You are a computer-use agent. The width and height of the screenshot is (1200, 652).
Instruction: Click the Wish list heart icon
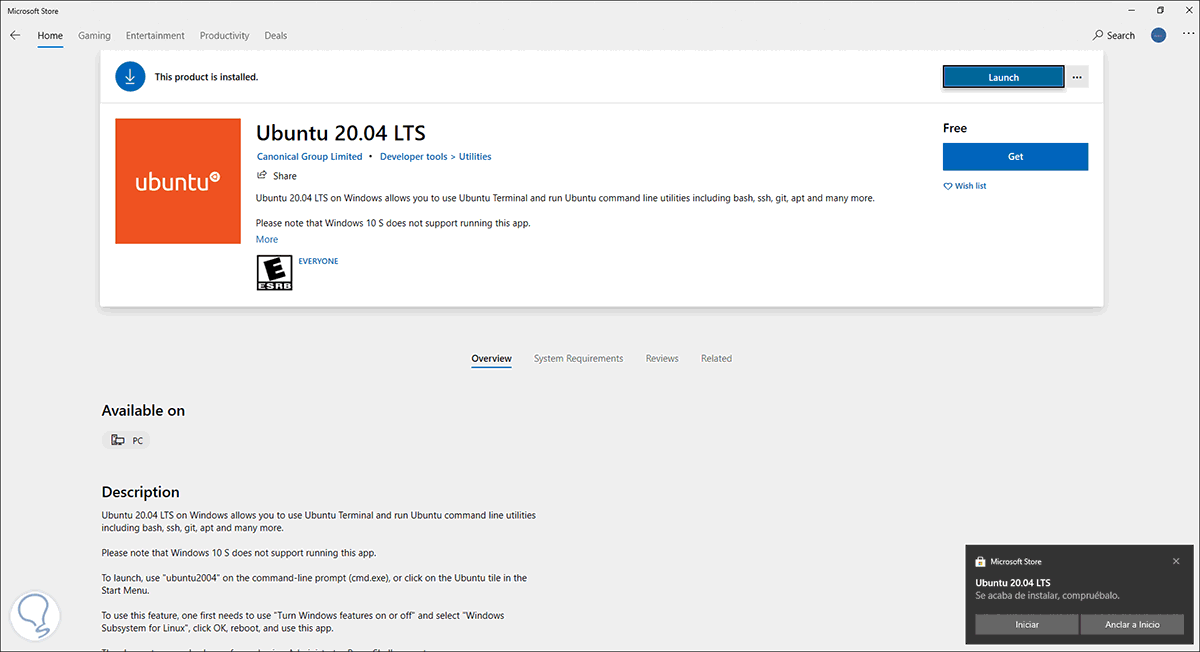click(x=948, y=186)
